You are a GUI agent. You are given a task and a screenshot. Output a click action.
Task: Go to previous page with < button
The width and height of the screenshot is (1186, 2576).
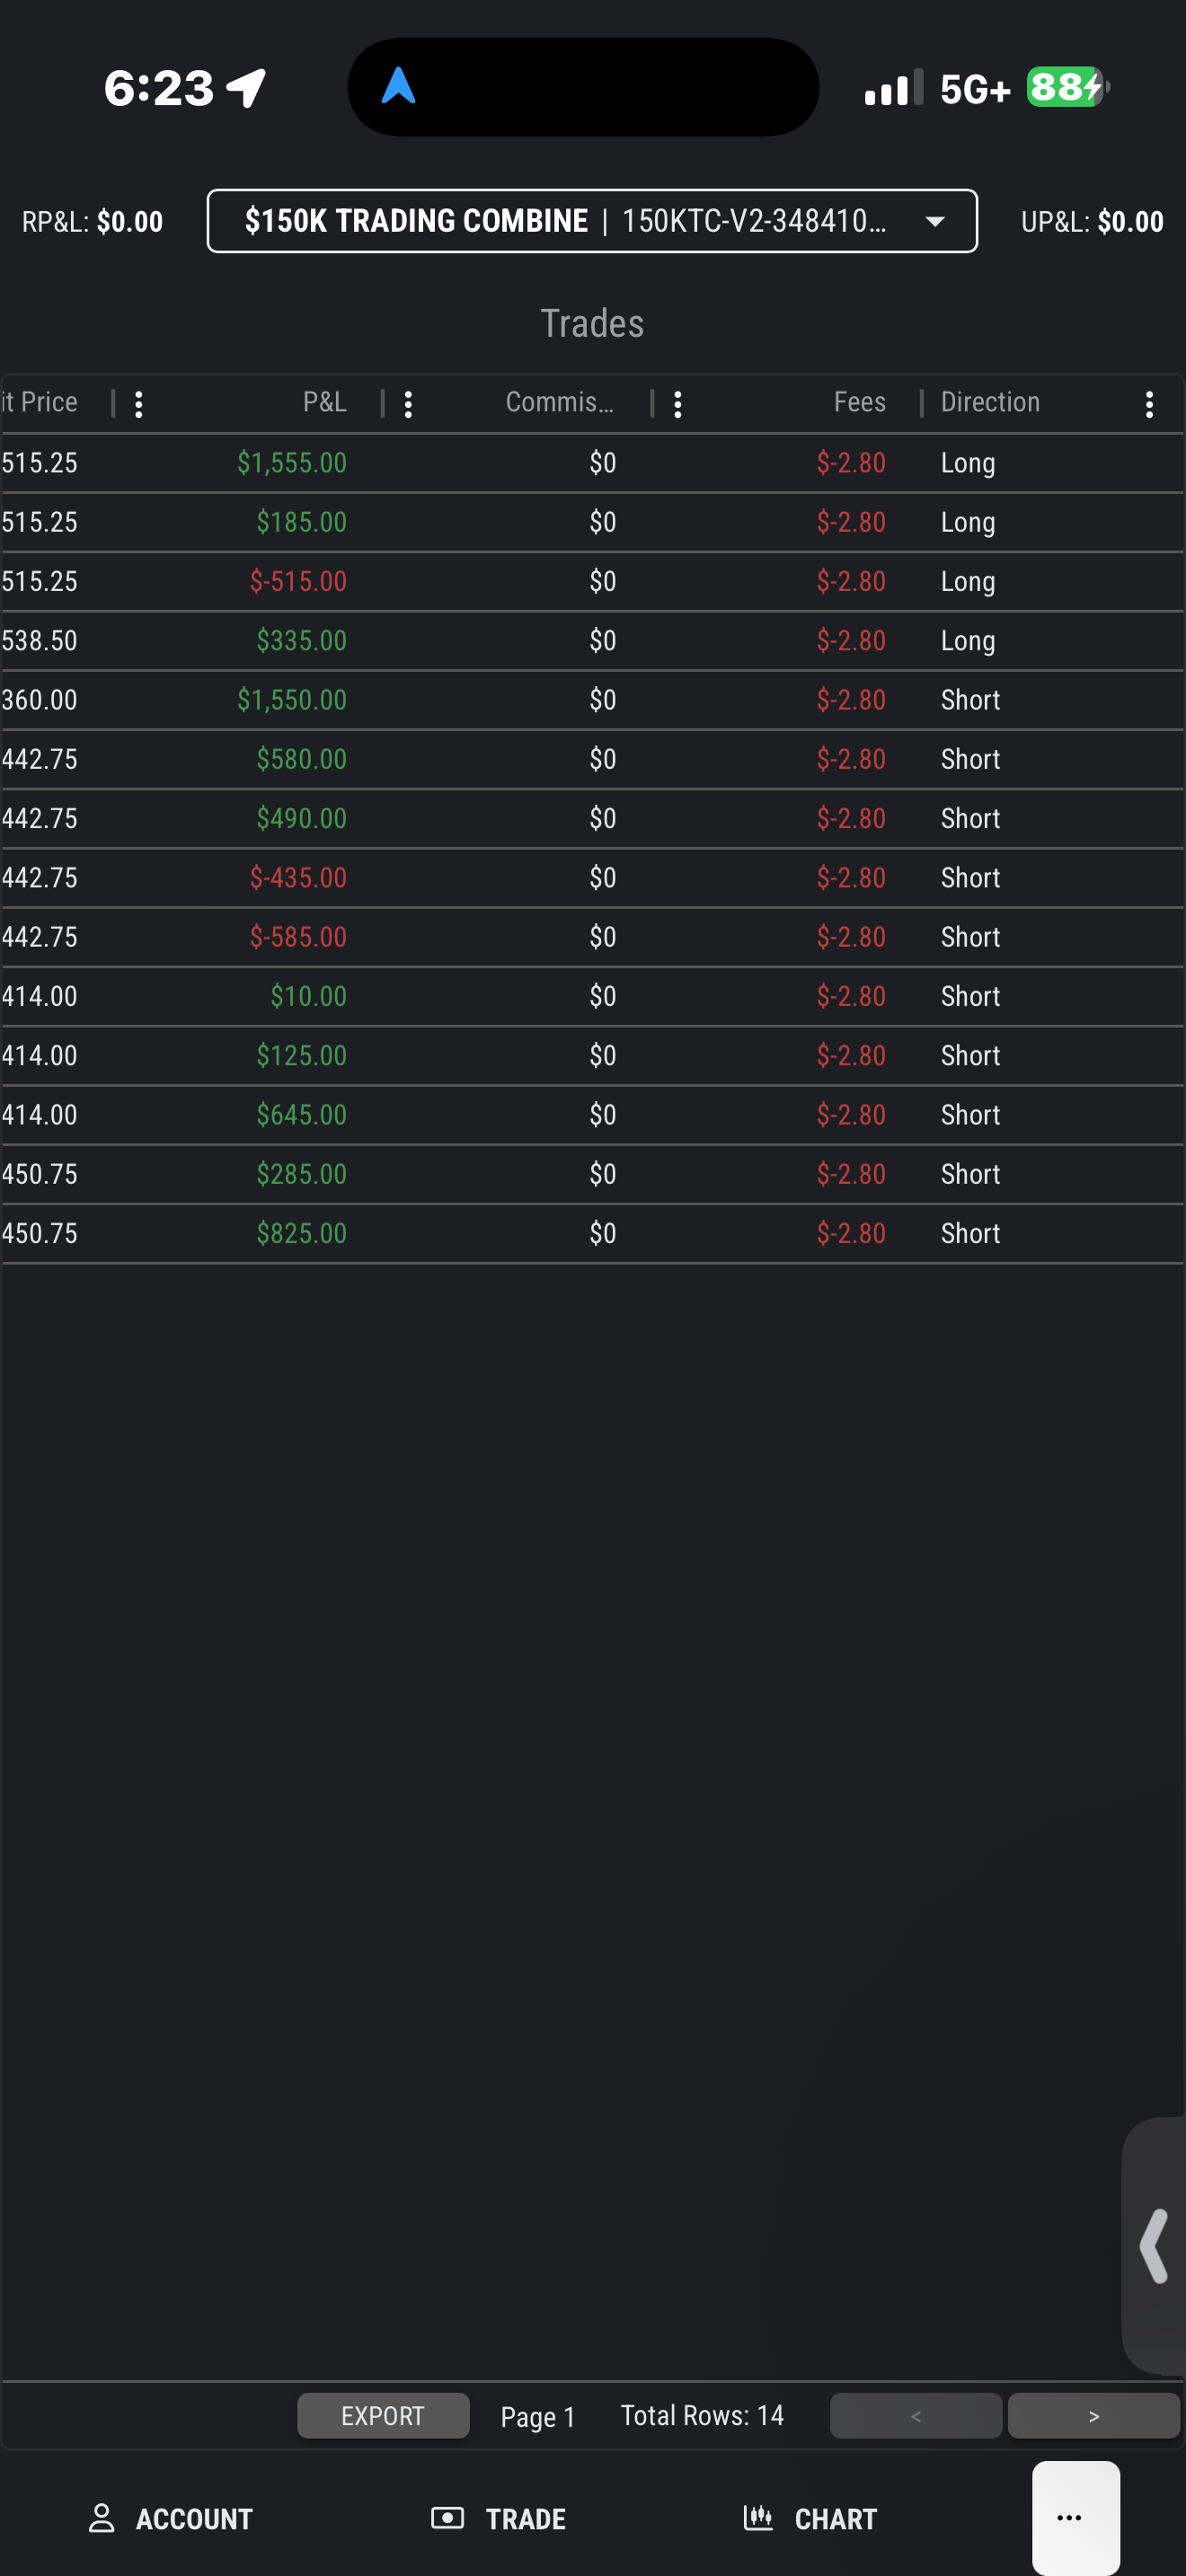(916, 2416)
